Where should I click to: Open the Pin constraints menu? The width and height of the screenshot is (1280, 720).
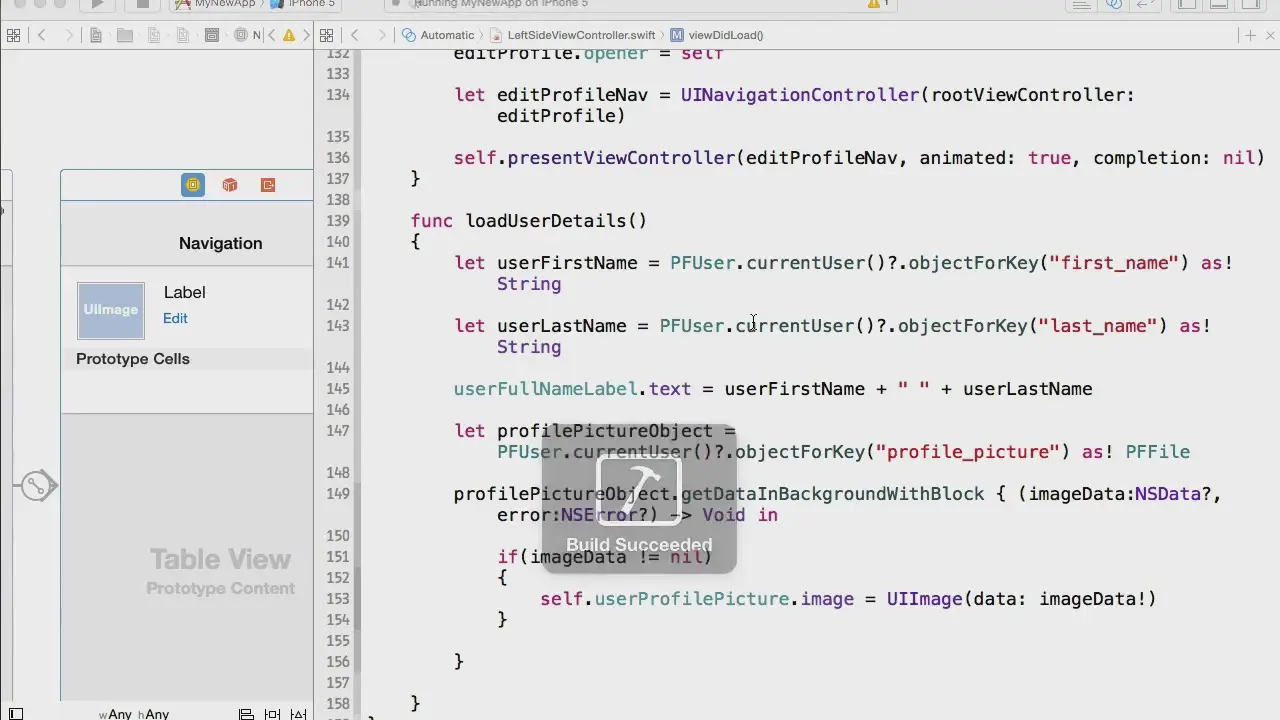[x=271, y=714]
